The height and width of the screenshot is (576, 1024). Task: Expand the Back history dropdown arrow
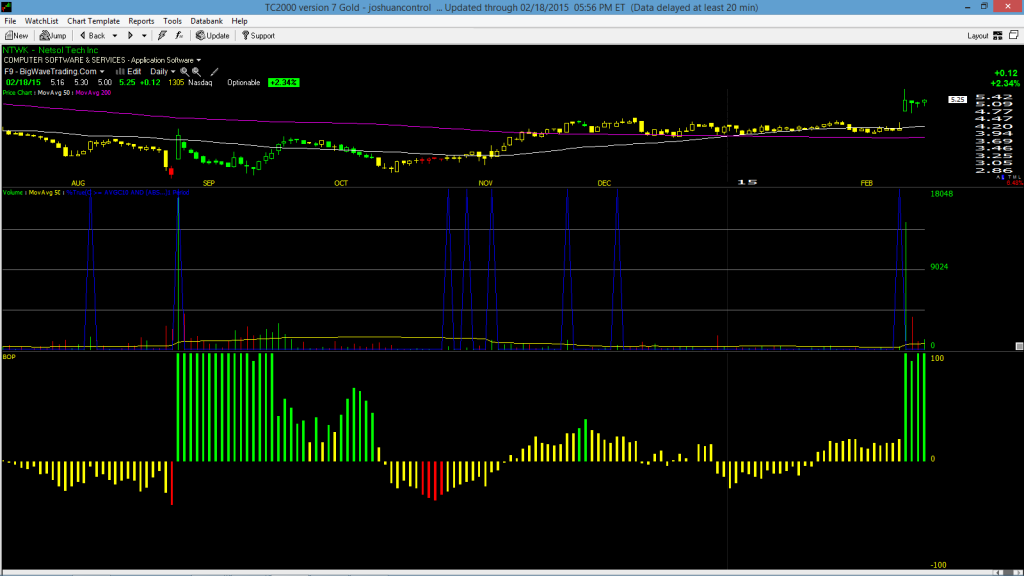tap(114, 36)
